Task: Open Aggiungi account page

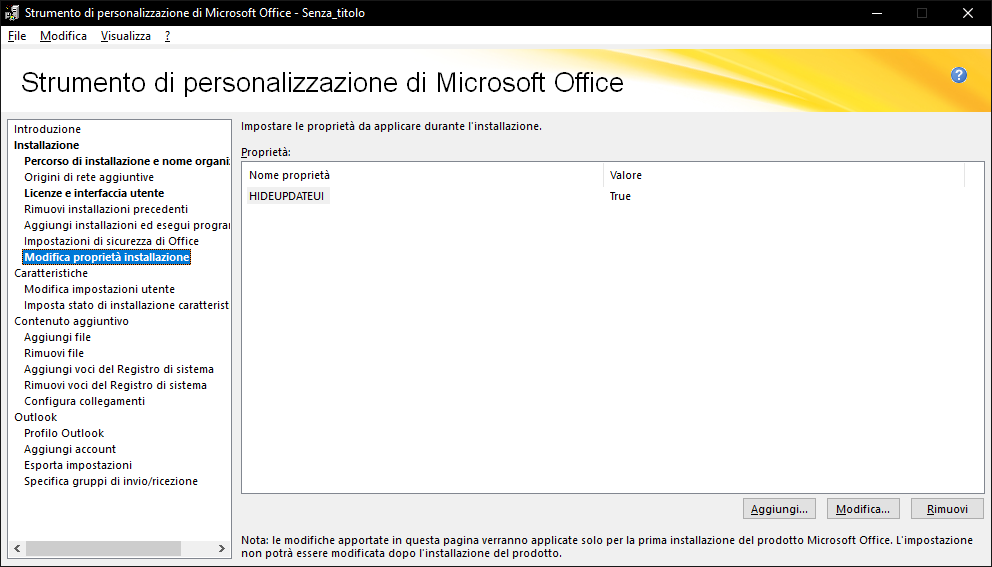Action: pos(70,449)
